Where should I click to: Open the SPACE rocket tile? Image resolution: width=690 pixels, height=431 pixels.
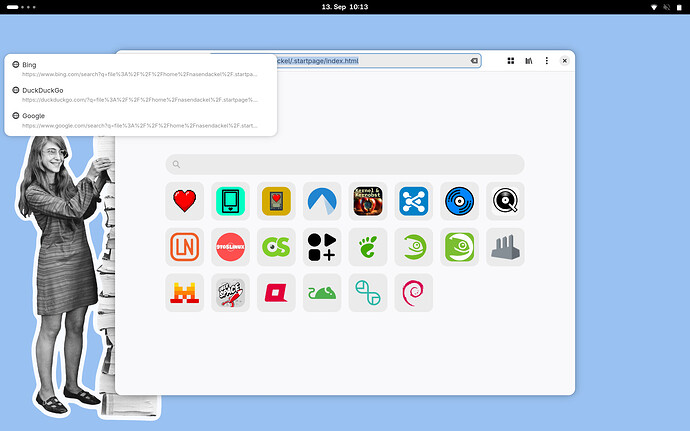click(231, 292)
